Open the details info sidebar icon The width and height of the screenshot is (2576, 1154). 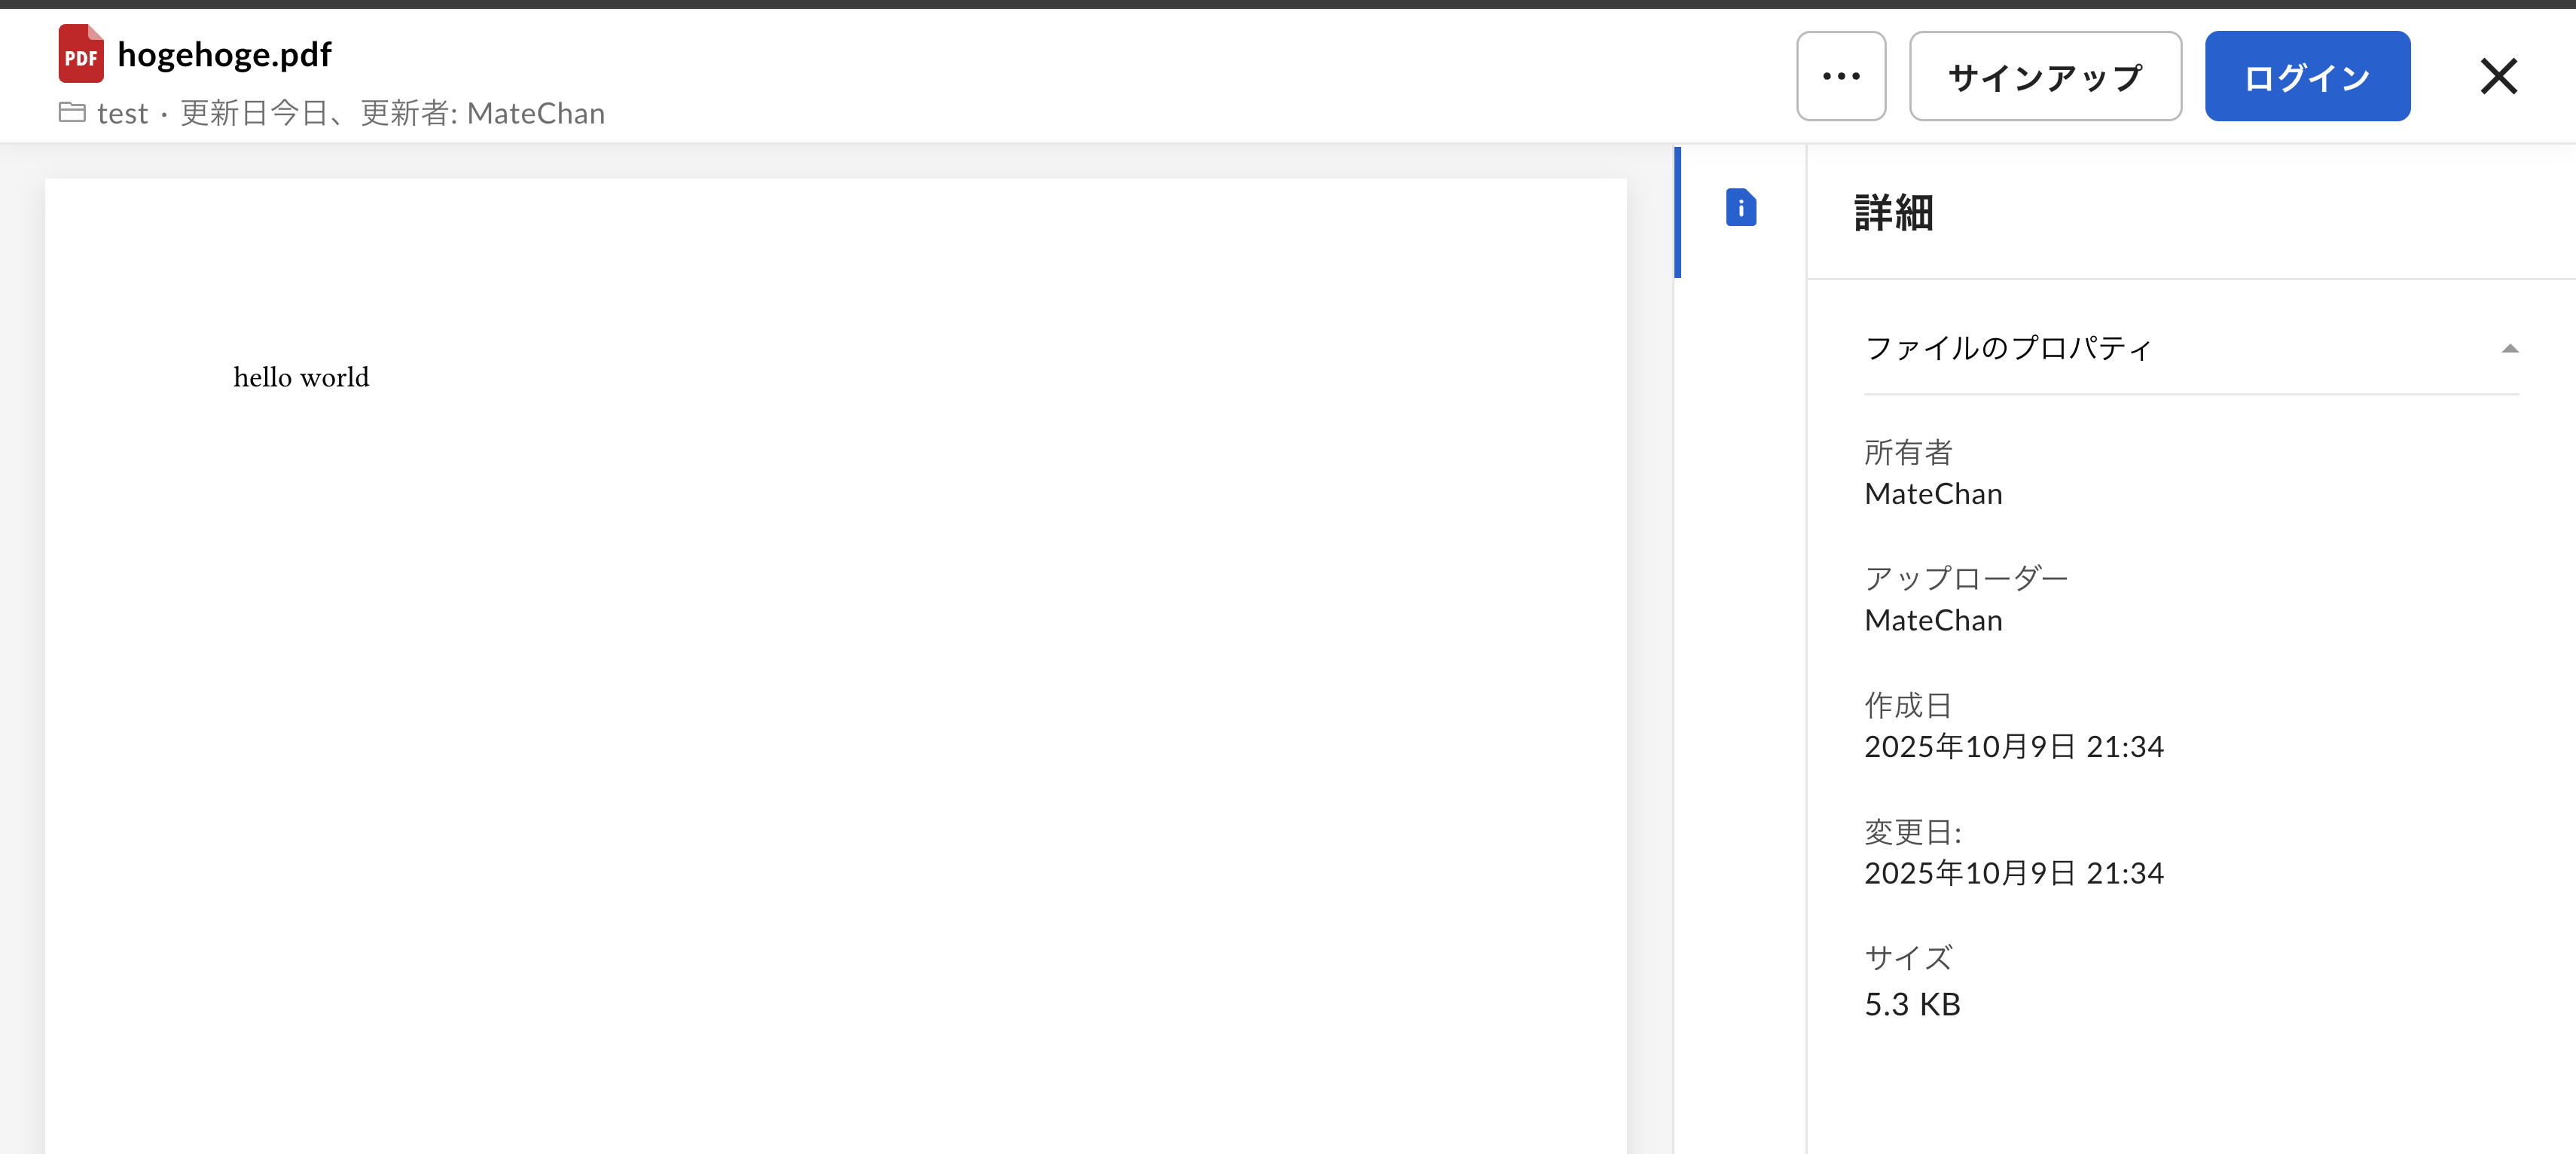(1740, 208)
